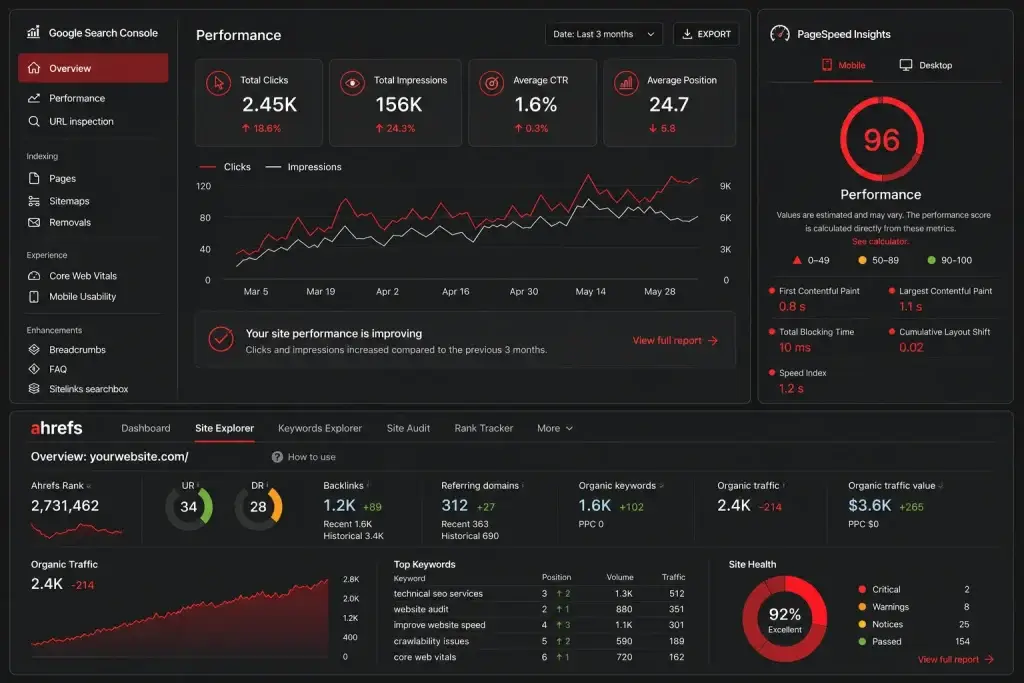Switch to the Desktop tab in PageSpeed
Screen dimensions: 1024x683
[925, 65]
